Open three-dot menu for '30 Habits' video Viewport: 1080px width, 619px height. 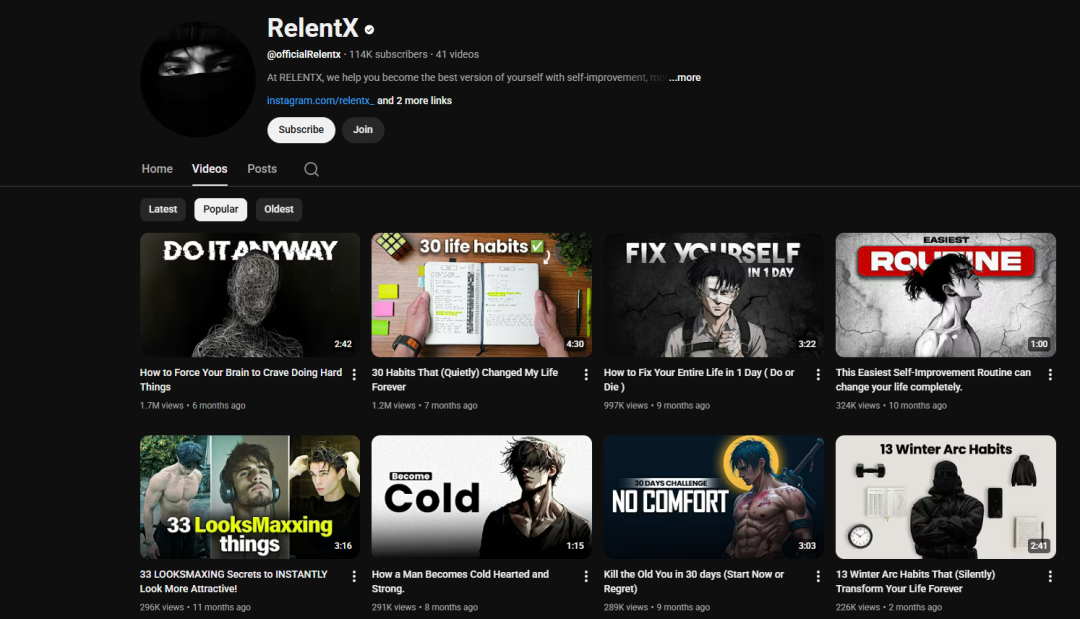(x=586, y=375)
